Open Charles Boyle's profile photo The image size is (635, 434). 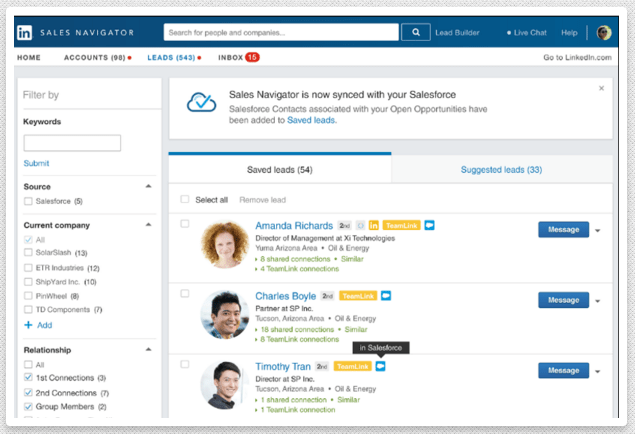click(225, 315)
